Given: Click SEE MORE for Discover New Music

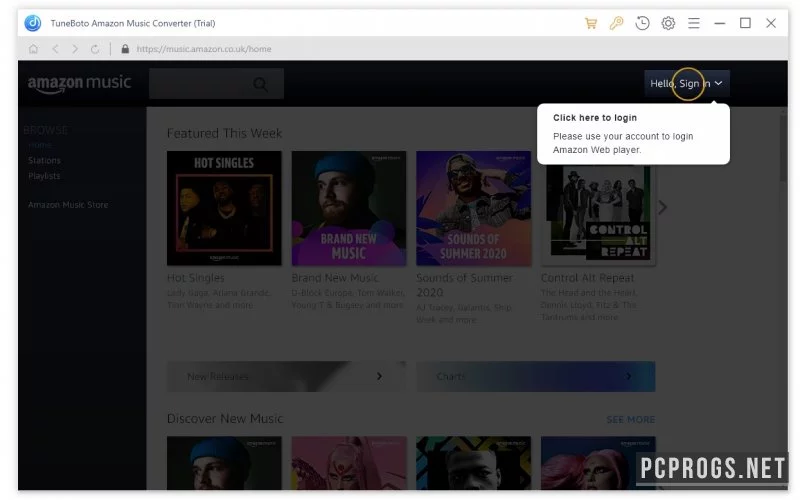Looking at the screenshot, I should click(x=631, y=419).
